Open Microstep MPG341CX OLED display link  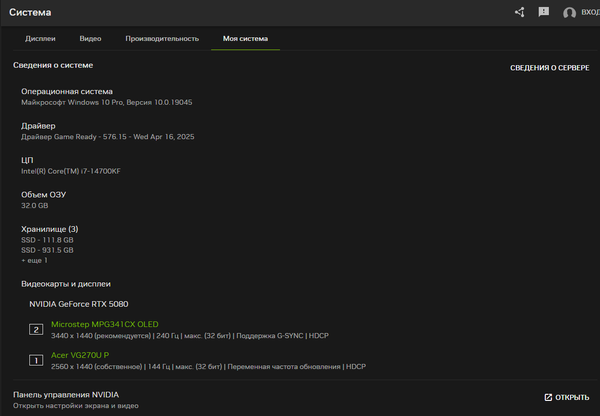tap(104, 324)
